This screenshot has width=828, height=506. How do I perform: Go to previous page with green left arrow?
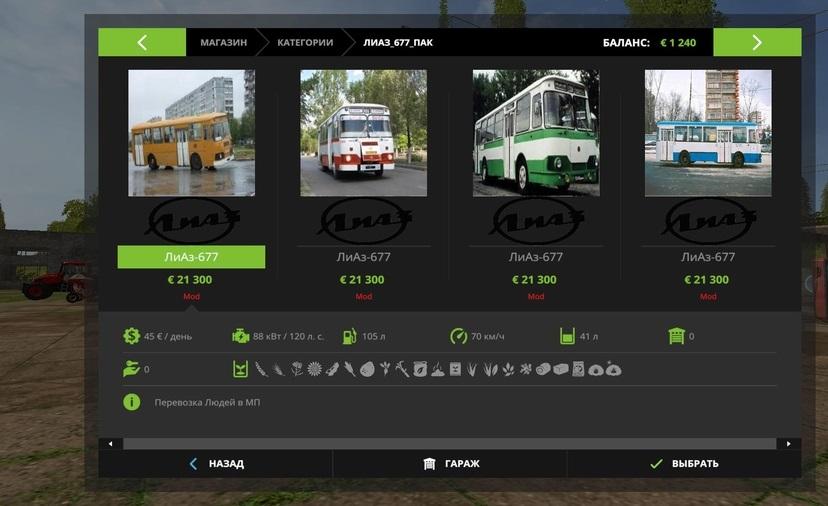pyautogui.click(x=142, y=42)
